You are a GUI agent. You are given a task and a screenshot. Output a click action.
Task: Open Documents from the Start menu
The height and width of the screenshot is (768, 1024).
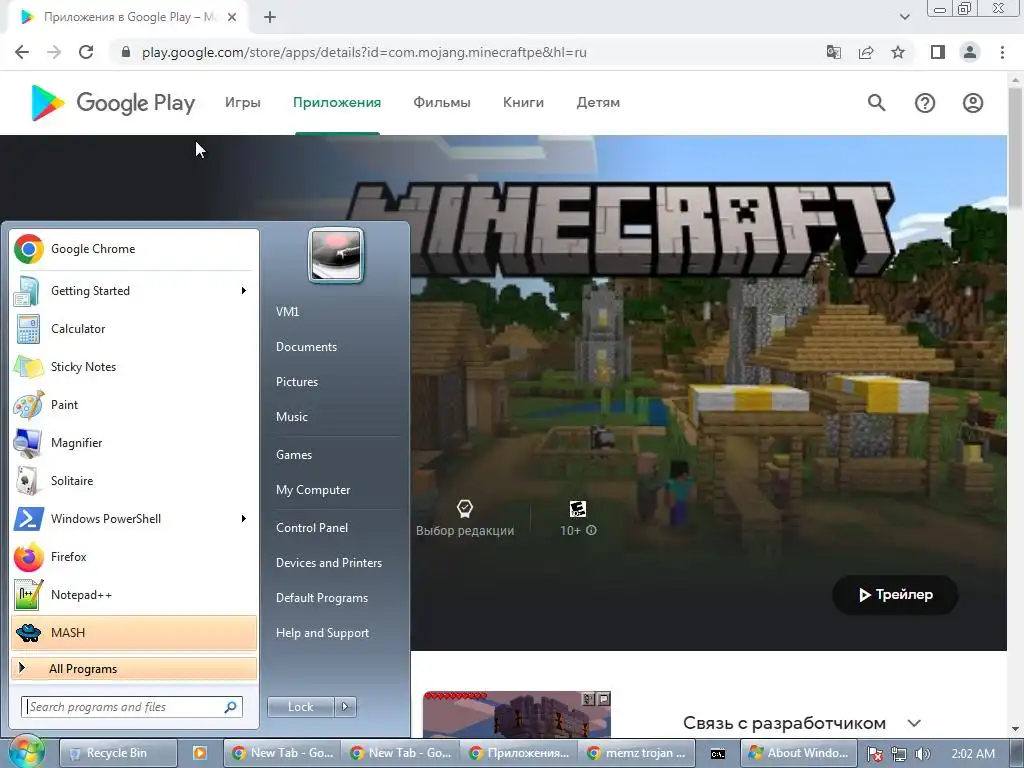coord(306,347)
